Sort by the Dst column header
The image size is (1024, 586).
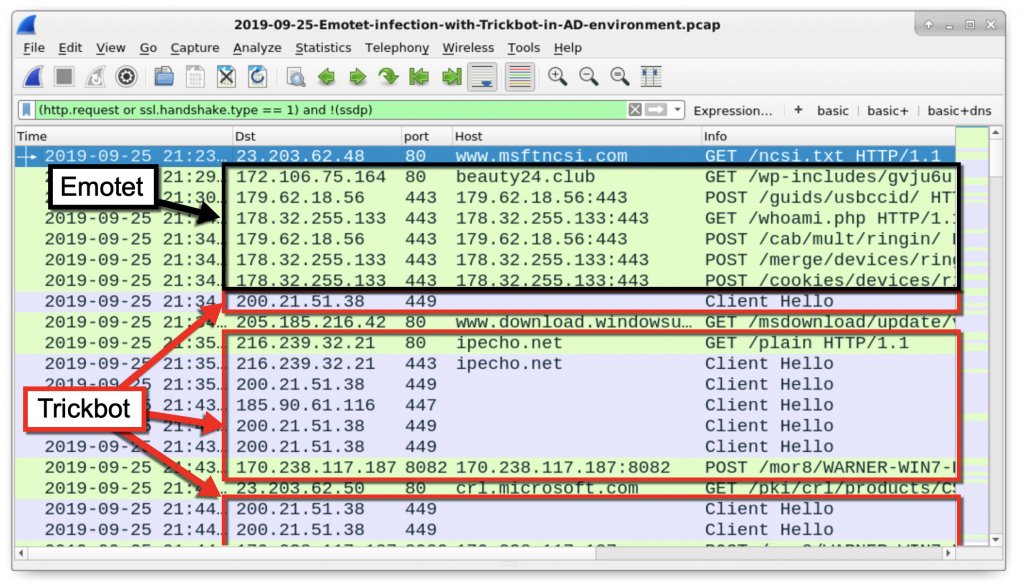point(317,136)
